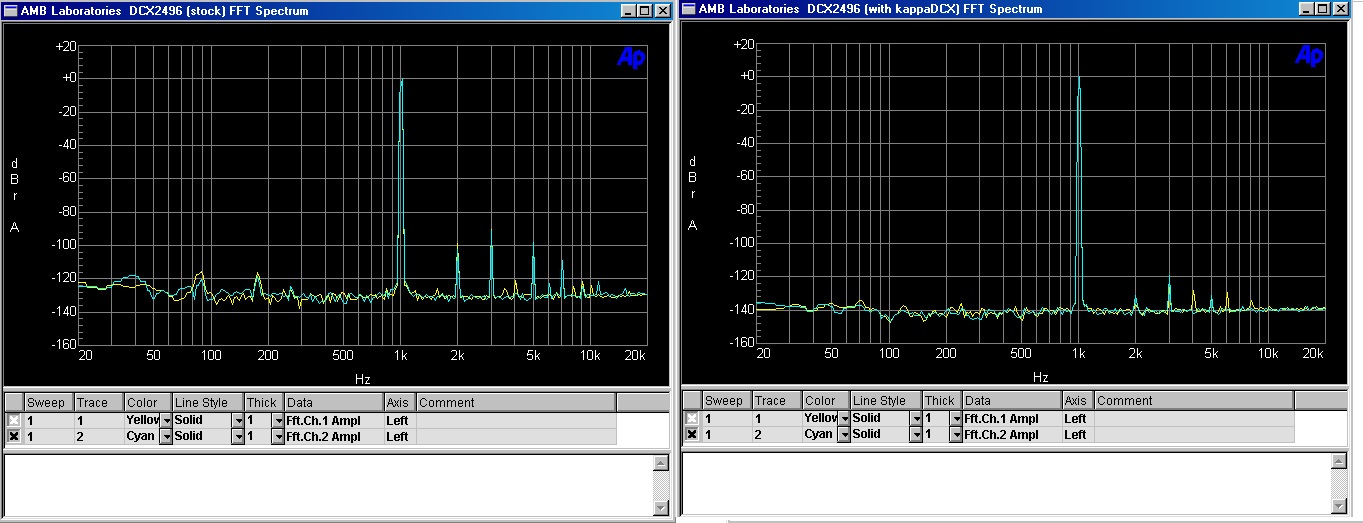Open trace 1 Line Style dropdown, stock window
1363x523 pixels.
(238, 420)
